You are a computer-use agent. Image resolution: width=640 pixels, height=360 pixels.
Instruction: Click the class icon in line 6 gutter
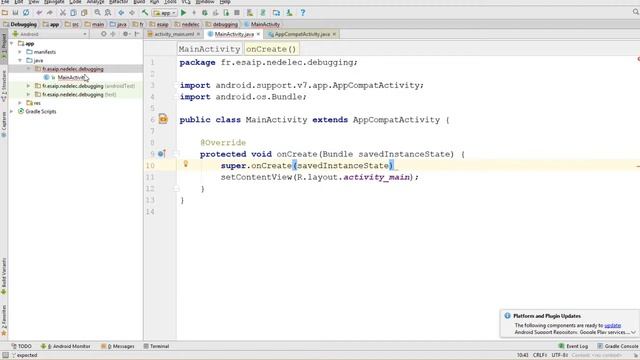point(163,119)
